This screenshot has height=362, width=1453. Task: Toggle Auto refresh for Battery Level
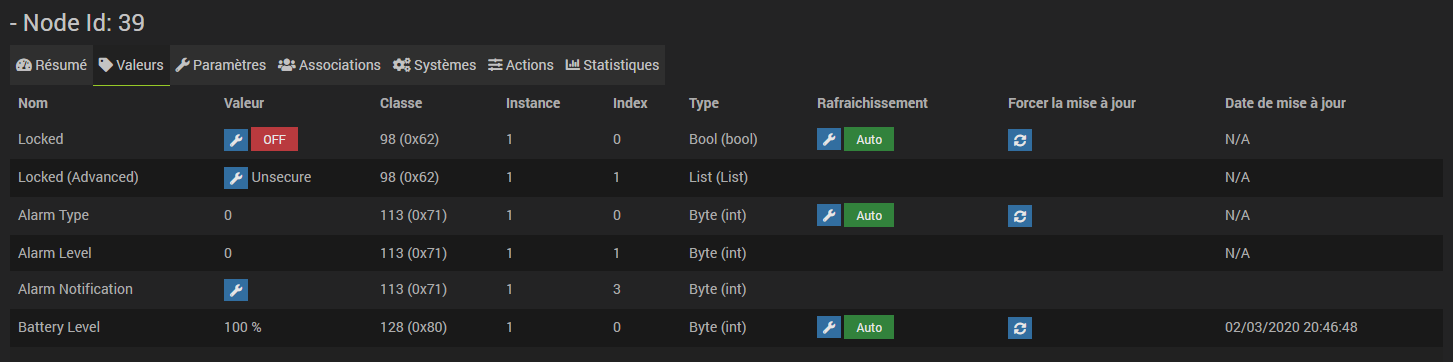point(869,327)
